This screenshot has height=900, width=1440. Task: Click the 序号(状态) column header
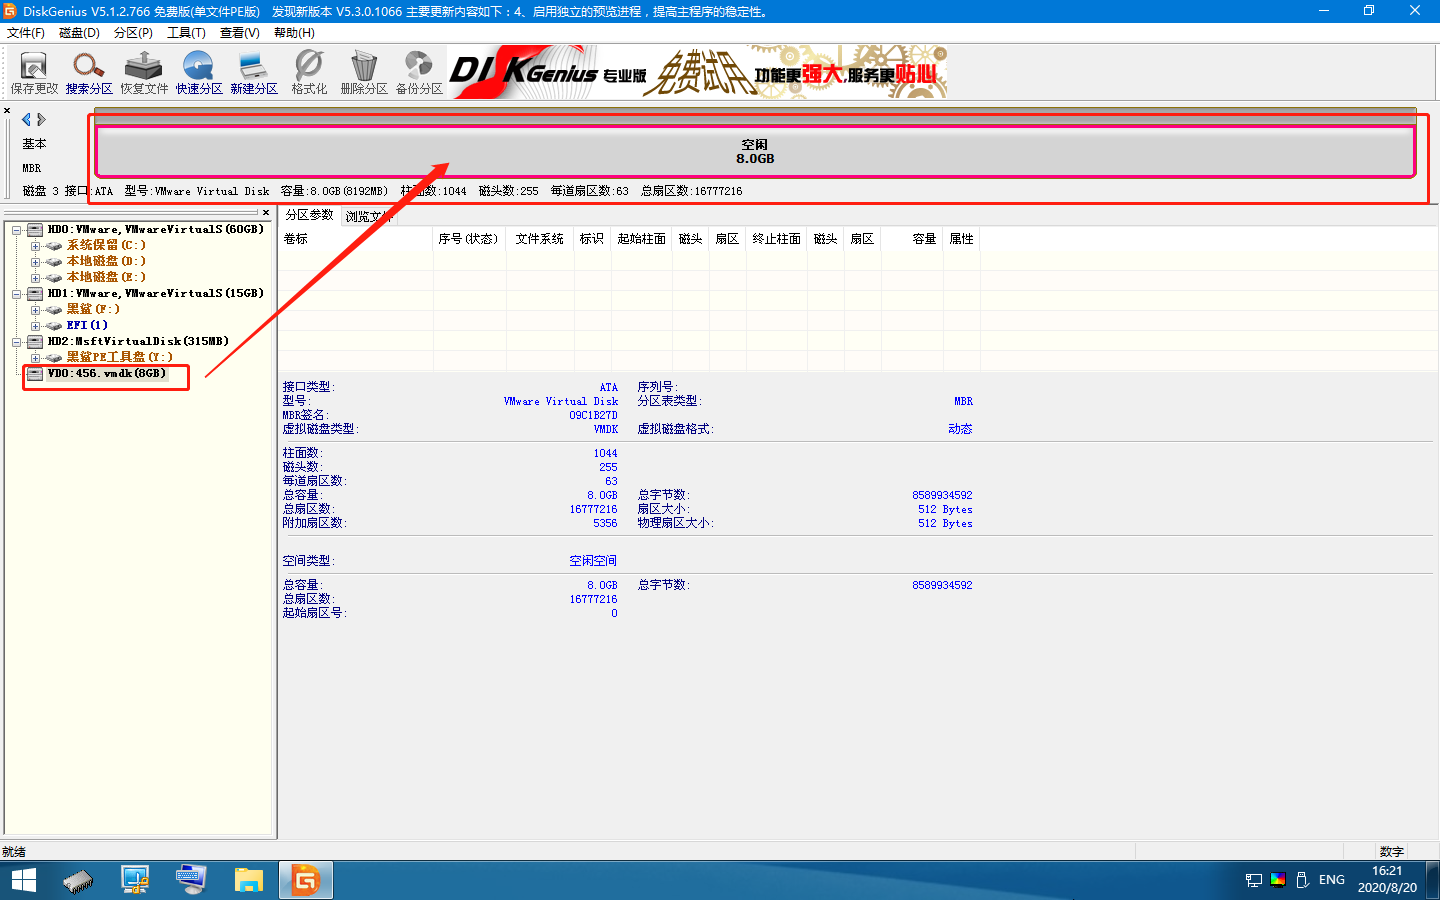click(469, 239)
